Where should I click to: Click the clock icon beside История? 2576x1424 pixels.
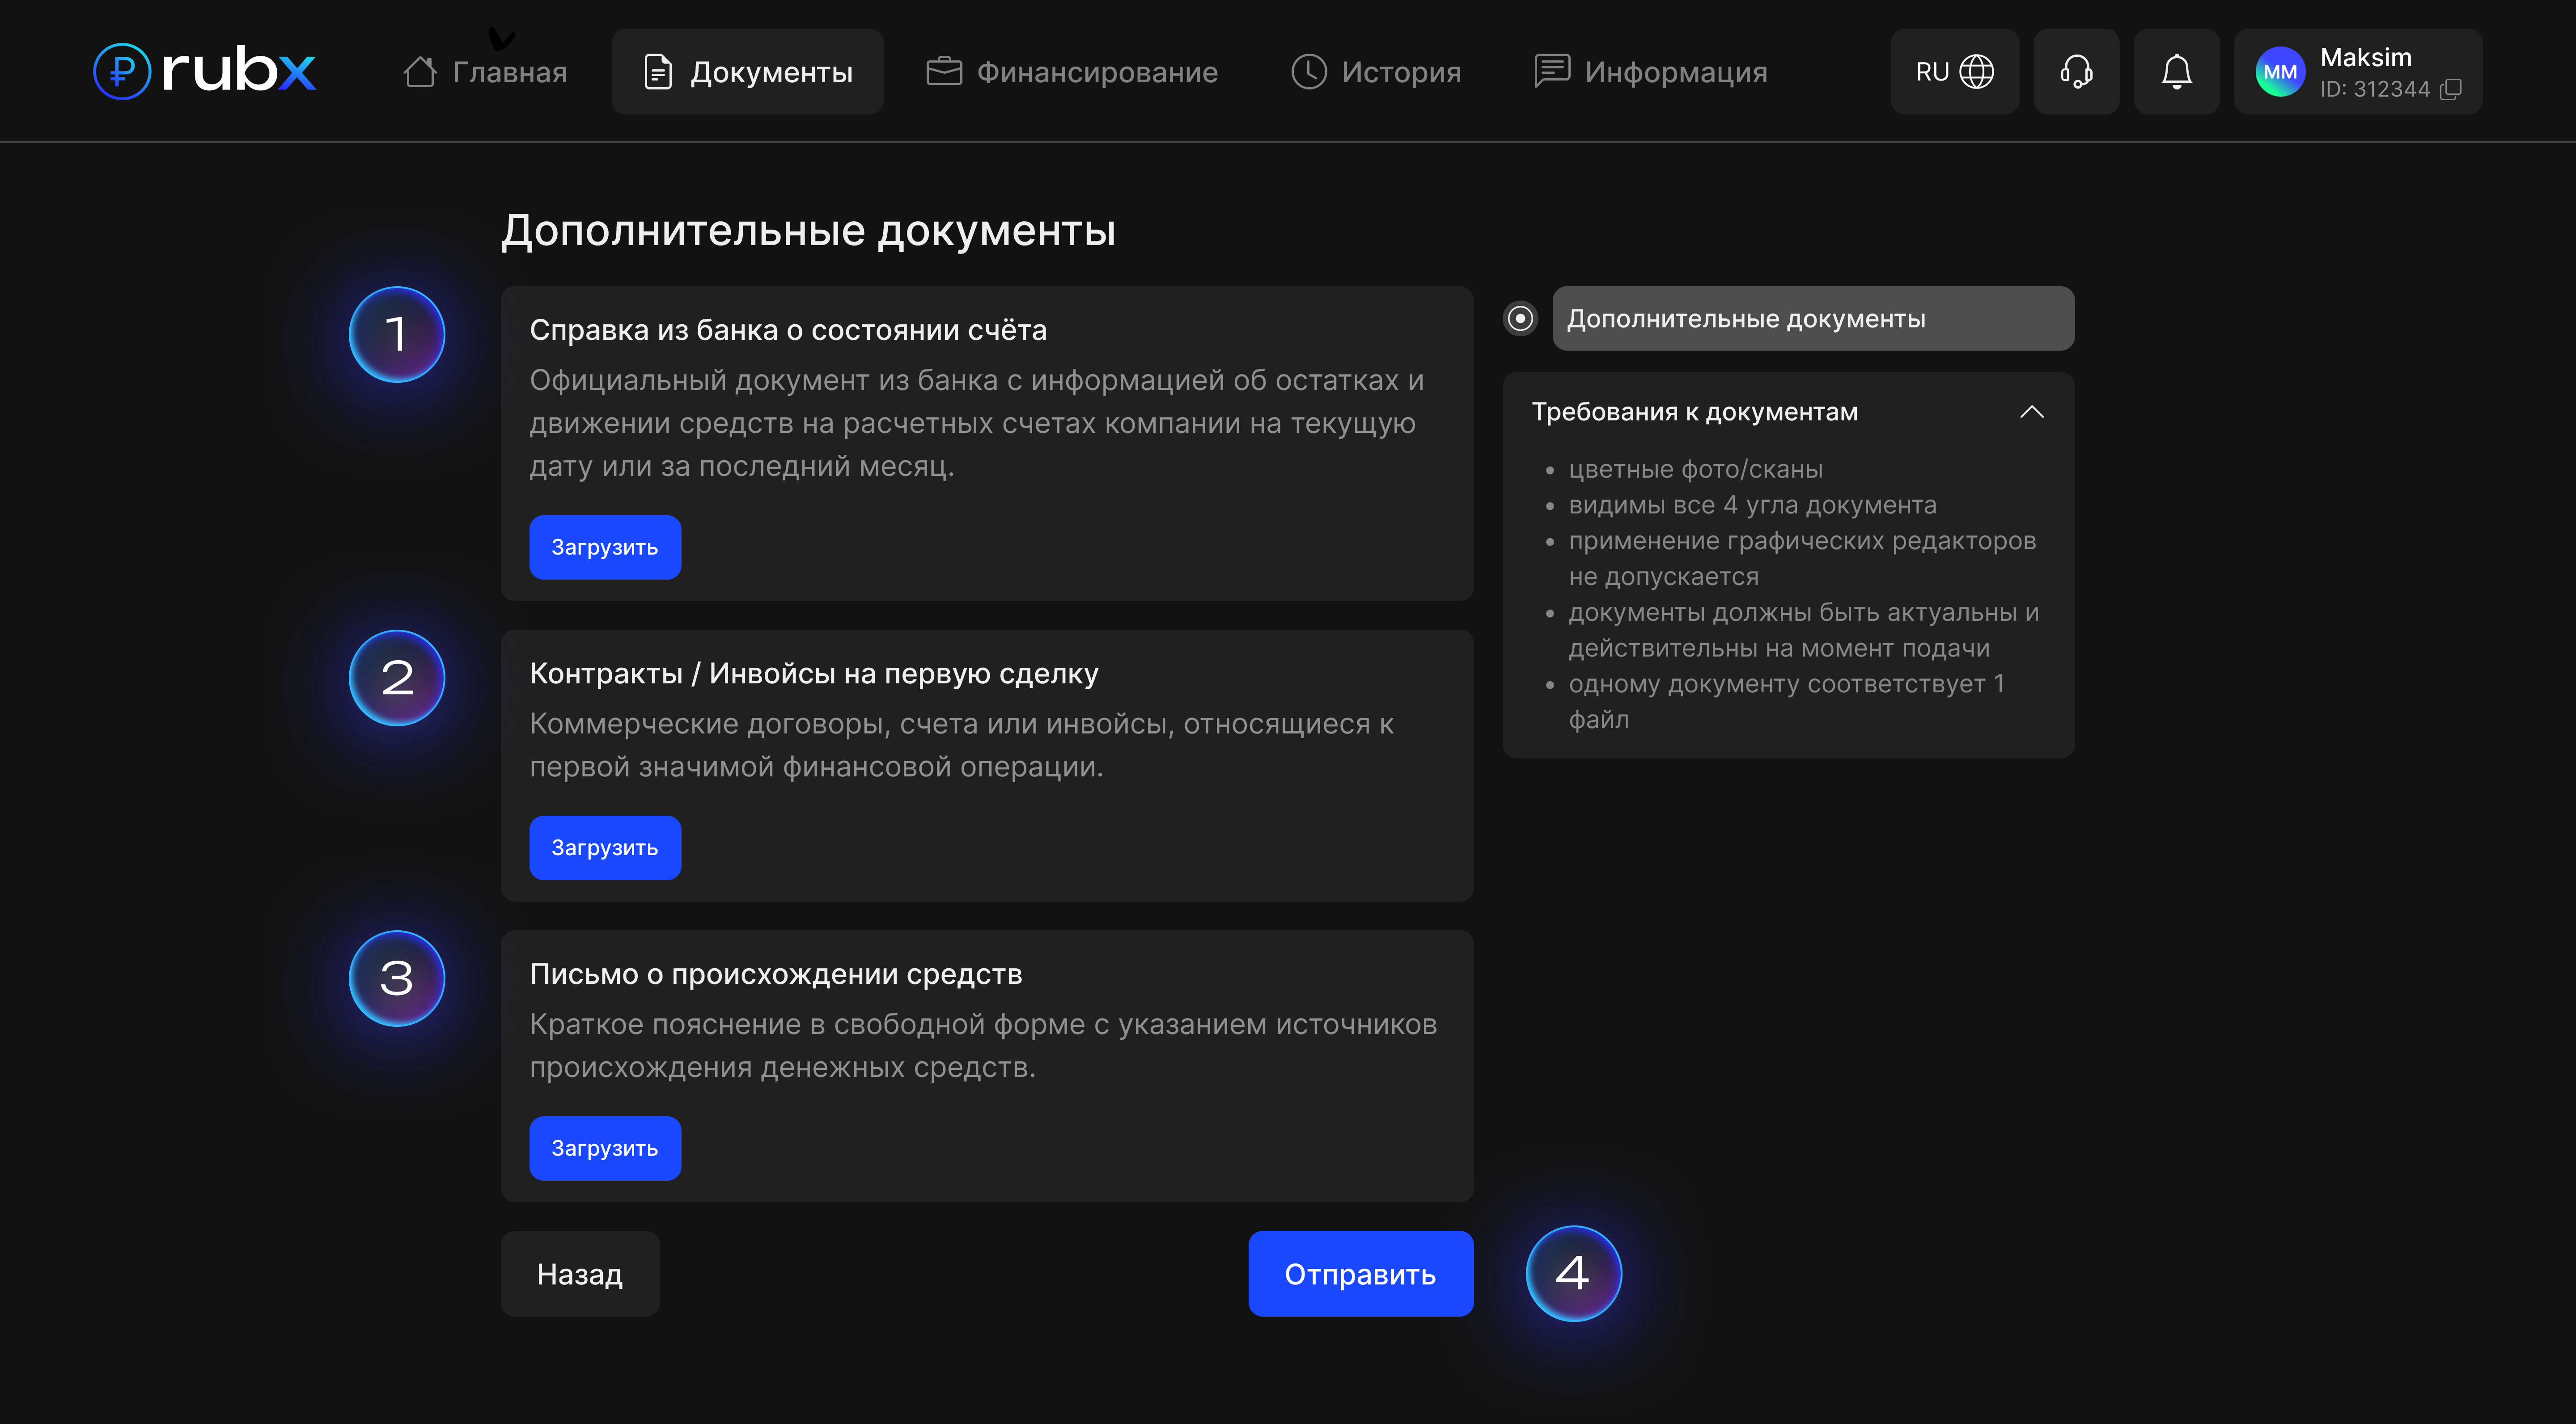click(1308, 72)
